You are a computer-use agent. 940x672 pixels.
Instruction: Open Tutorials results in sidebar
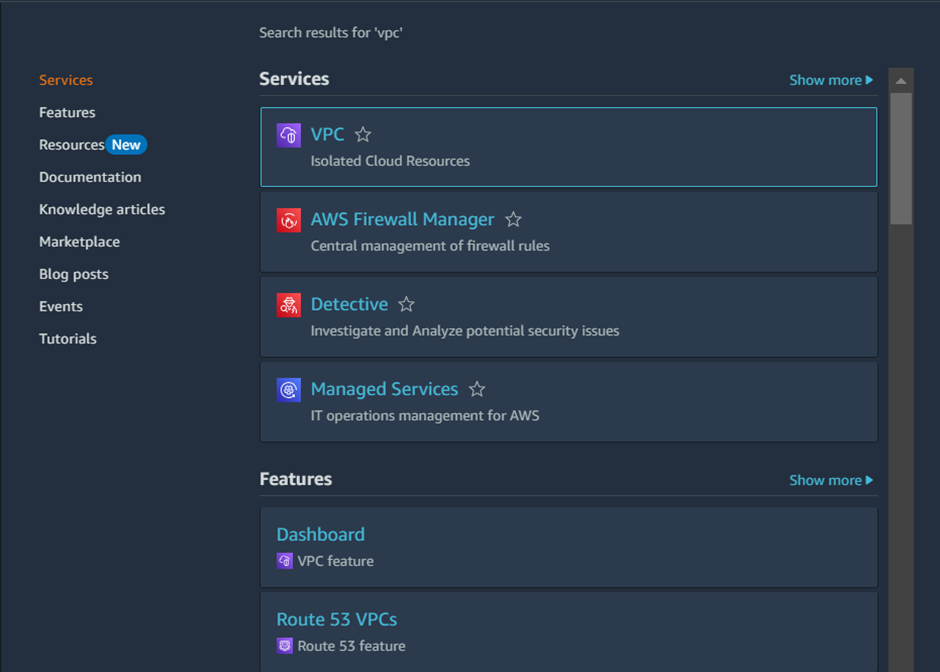68,339
